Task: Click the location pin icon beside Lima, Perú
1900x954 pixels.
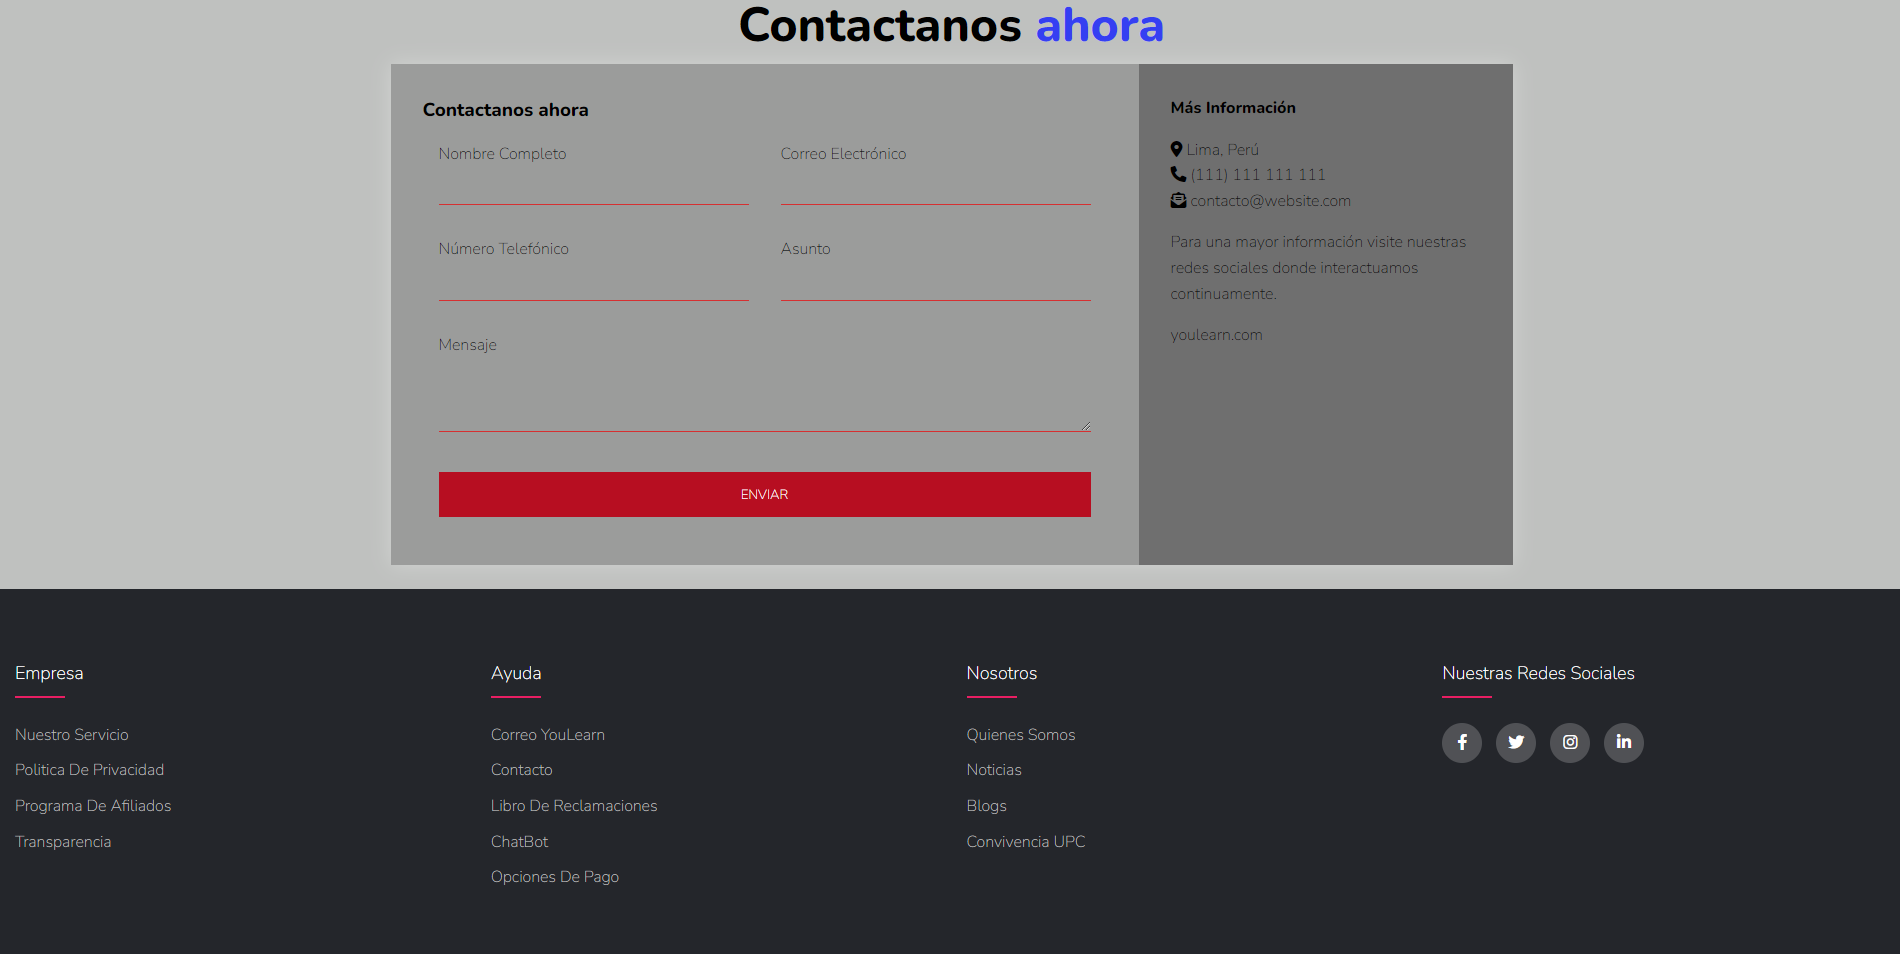Action: 1176,149
